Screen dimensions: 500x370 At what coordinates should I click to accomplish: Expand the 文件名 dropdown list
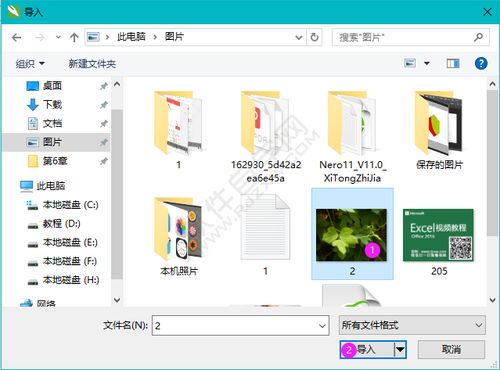tap(322, 325)
